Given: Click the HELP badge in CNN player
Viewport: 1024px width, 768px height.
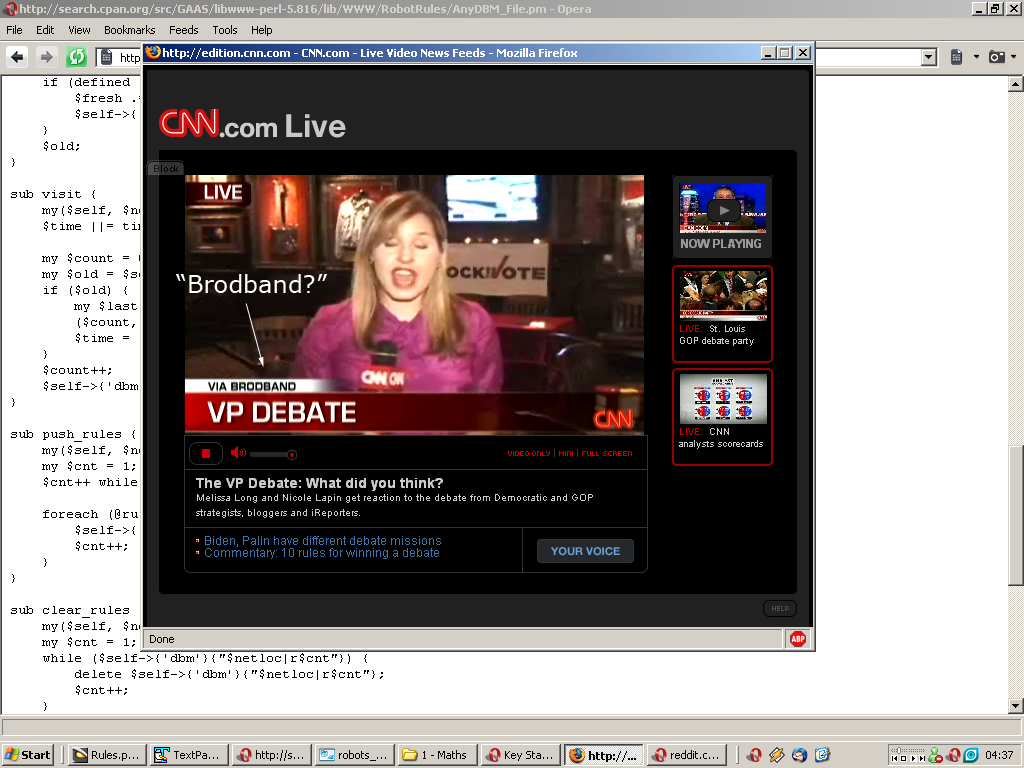Looking at the screenshot, I should tap(780, 608).
